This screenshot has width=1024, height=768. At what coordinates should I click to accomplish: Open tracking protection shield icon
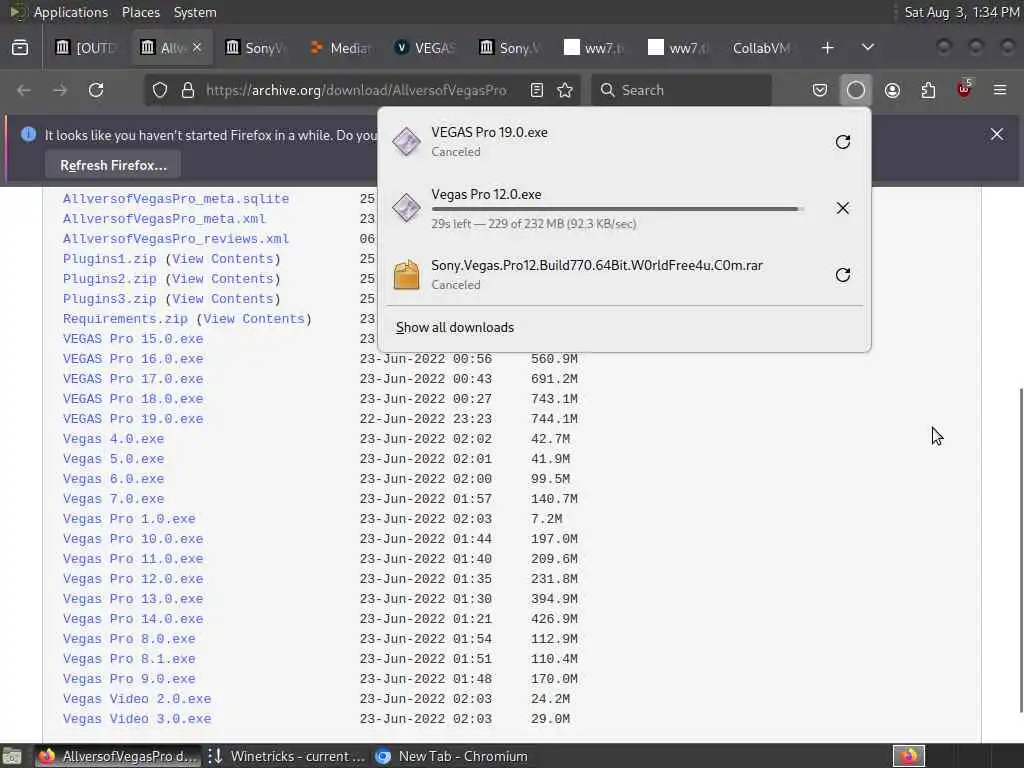point(160,90)
